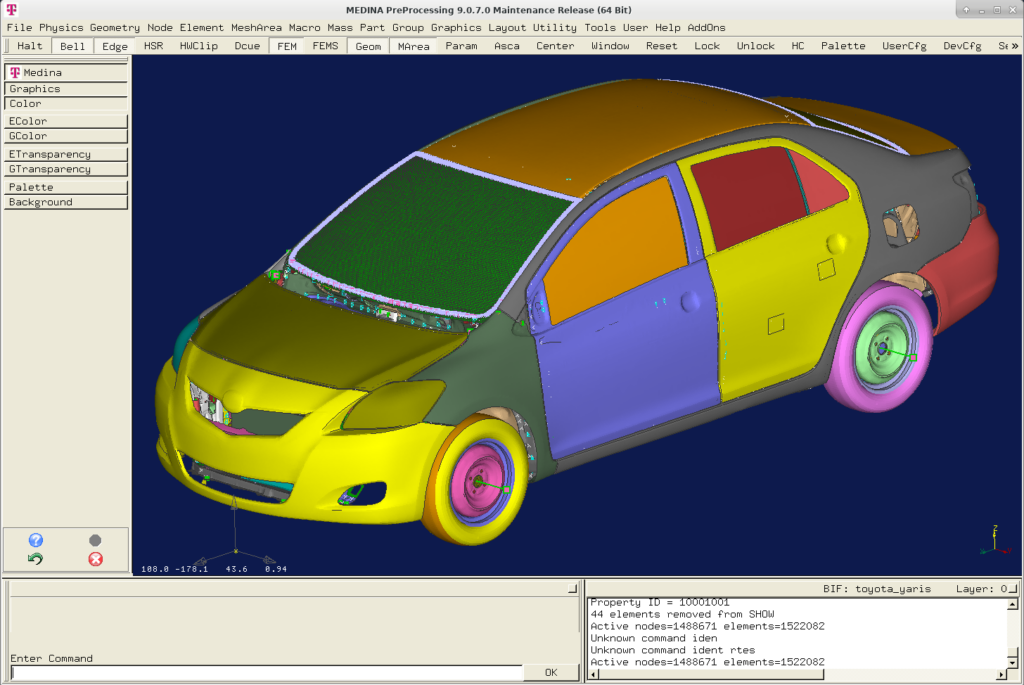Click Palette in the top toolbar
This screenshot has height=685, width=1024.
pos(843,46)
